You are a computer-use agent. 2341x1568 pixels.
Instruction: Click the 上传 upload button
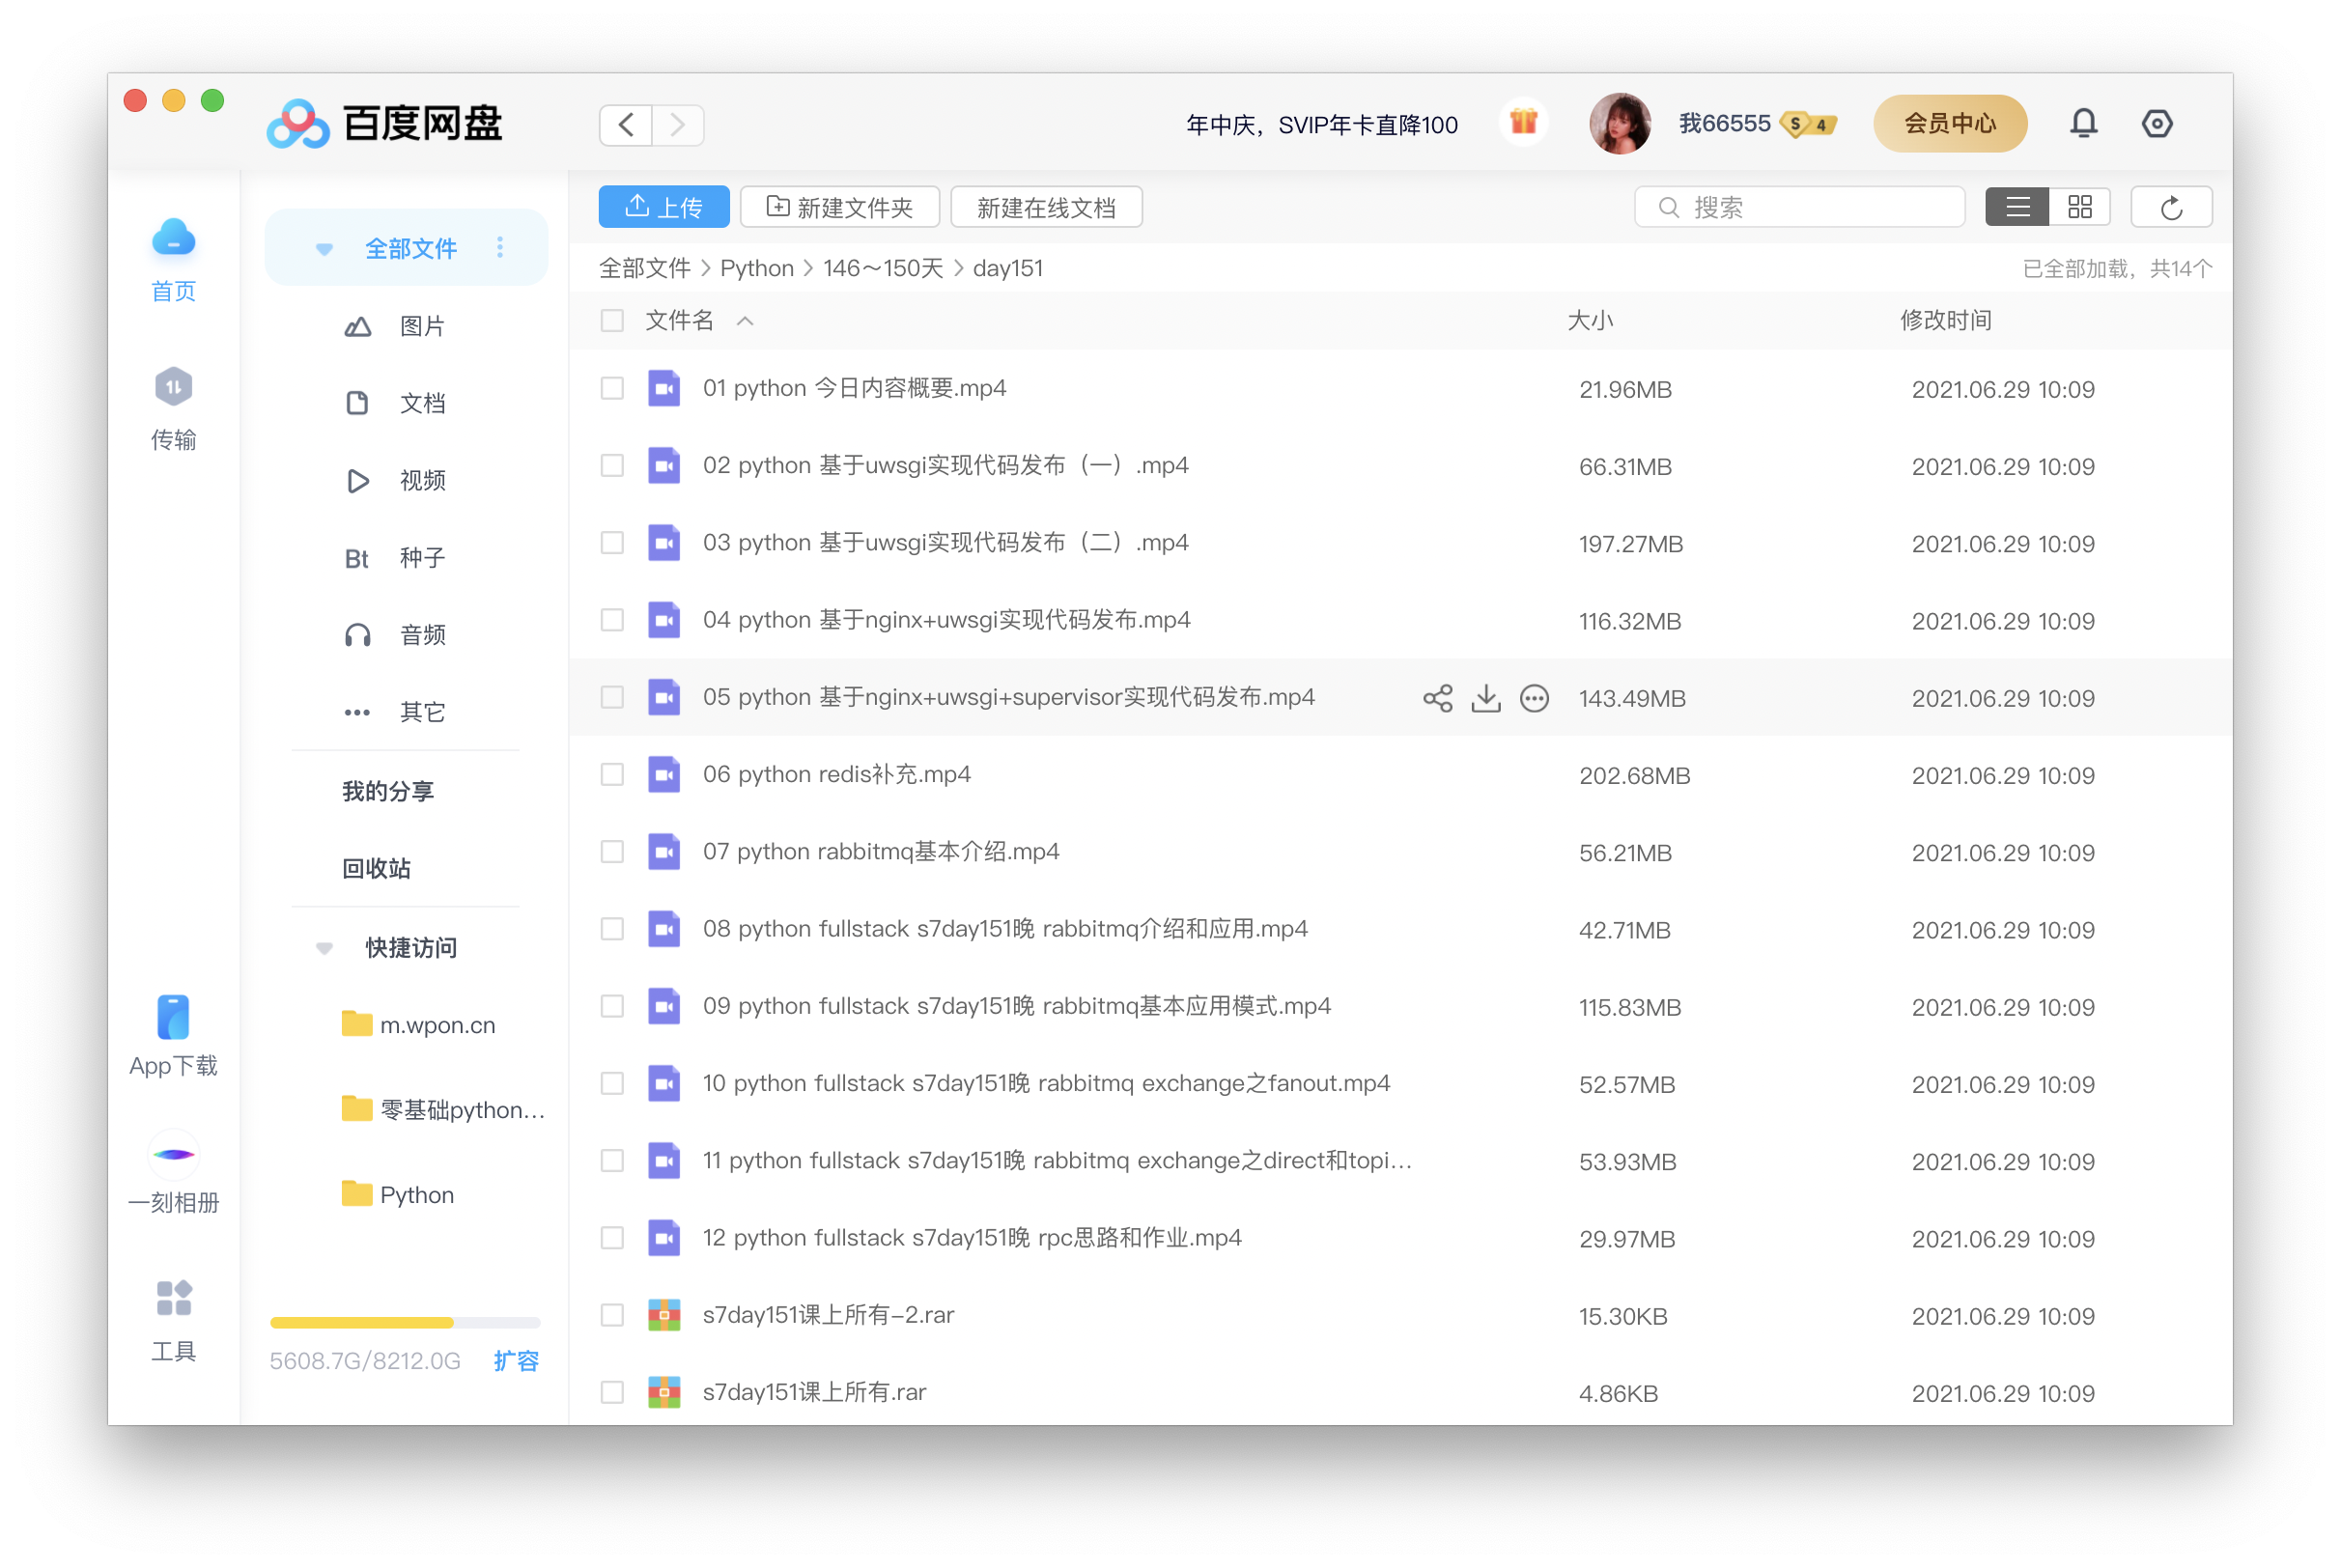click(664, 207)
